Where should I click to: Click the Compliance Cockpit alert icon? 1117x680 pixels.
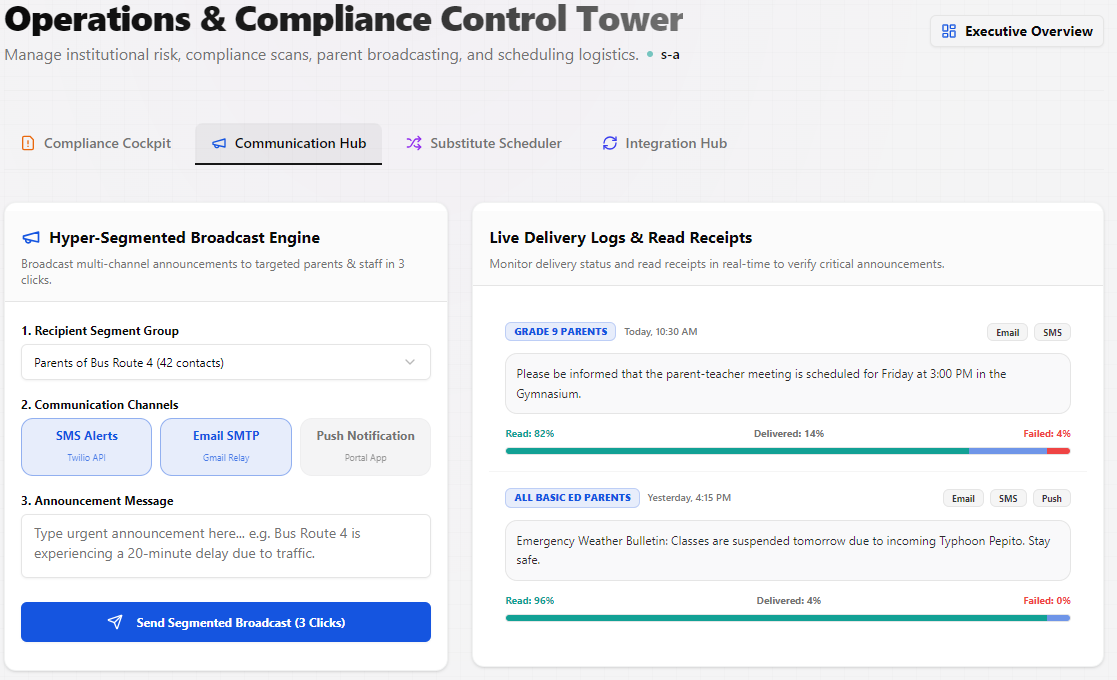click(28, 143)
